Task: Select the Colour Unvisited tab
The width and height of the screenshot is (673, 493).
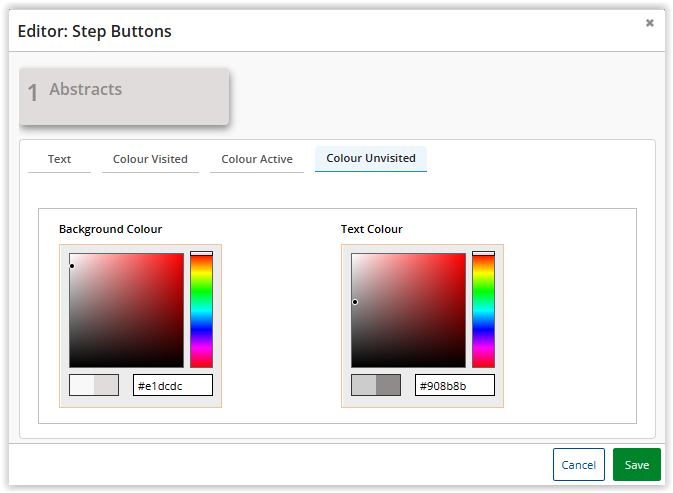Action: [x=371, y=159]
